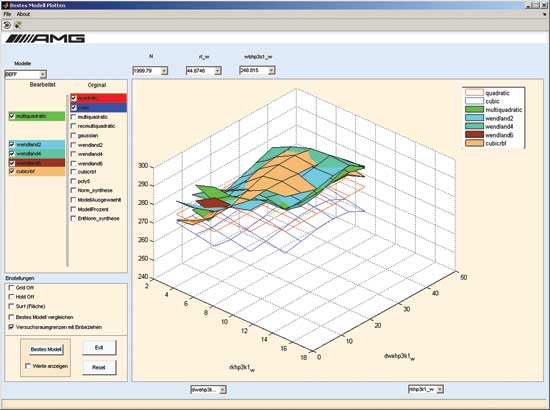Click the Reset button

(99, 368)
